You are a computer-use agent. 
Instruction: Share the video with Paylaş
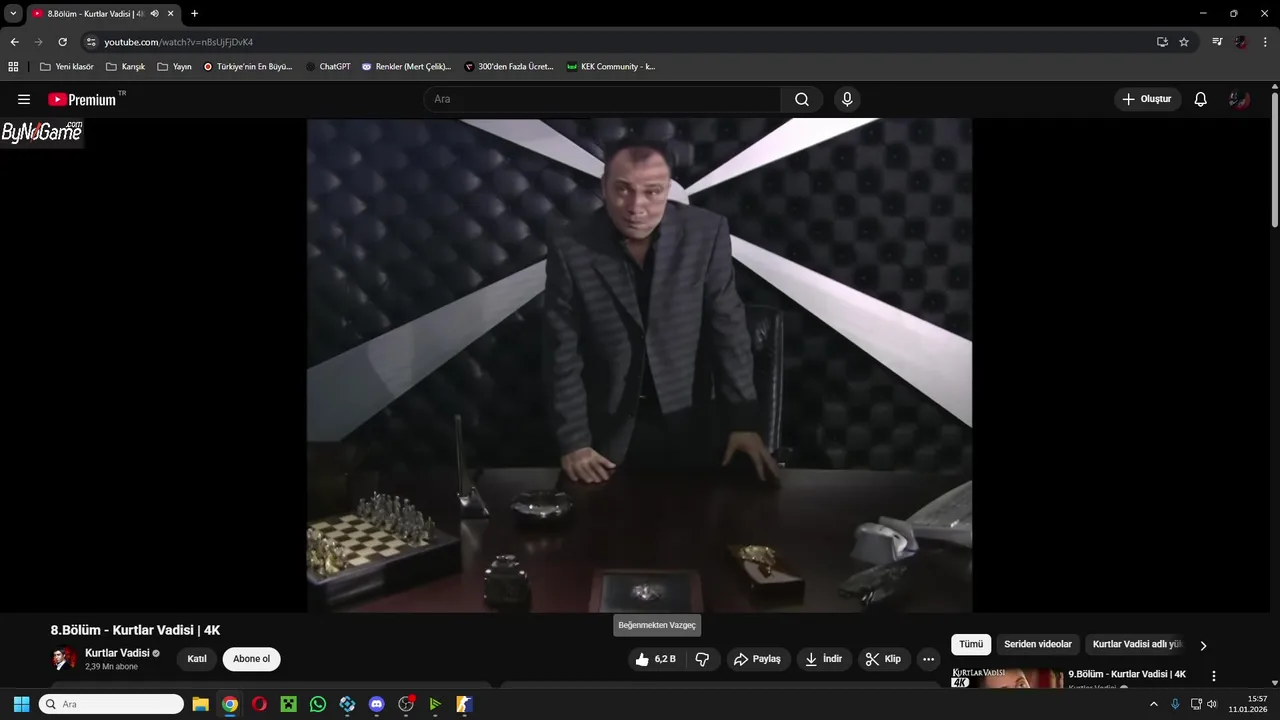757,659
